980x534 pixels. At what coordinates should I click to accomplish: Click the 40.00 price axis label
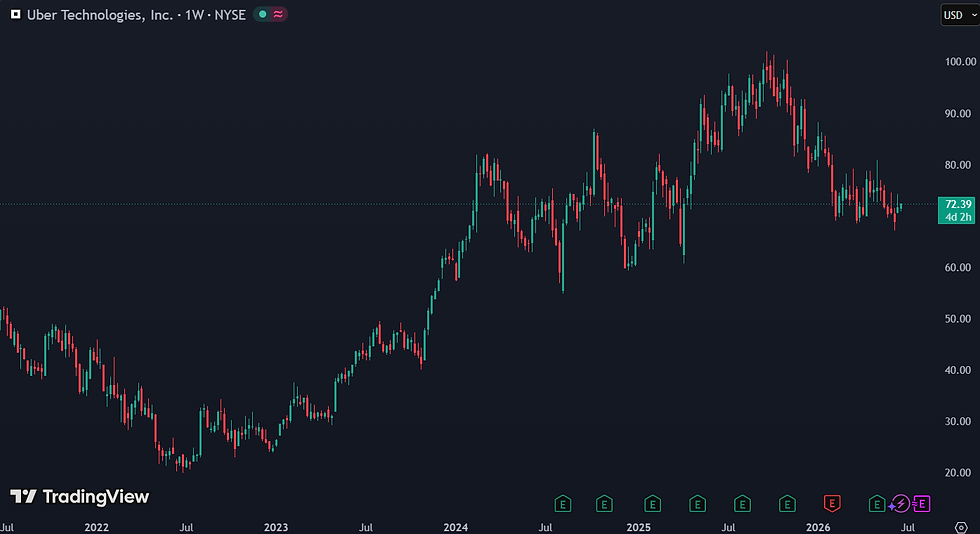point(958,370)
